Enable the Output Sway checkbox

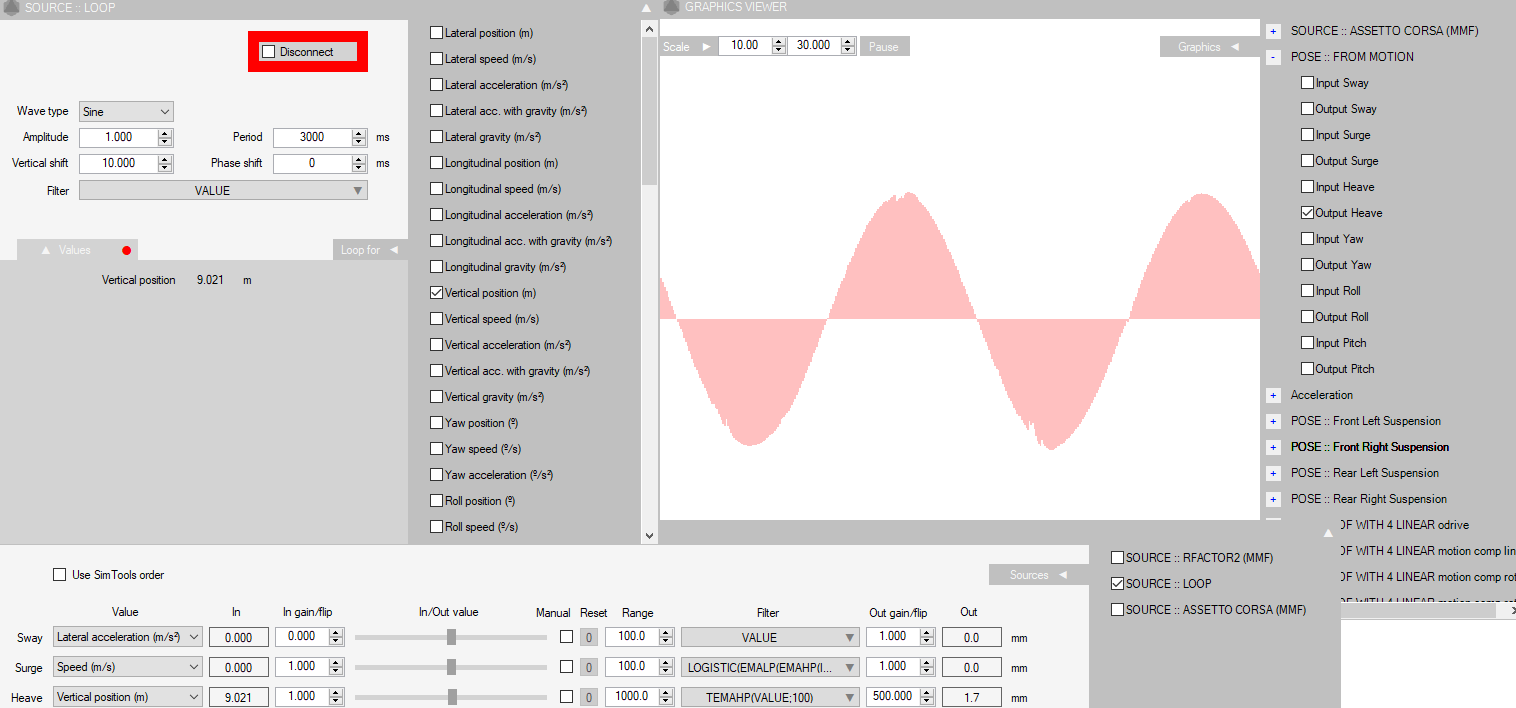tap(1307, 109)
